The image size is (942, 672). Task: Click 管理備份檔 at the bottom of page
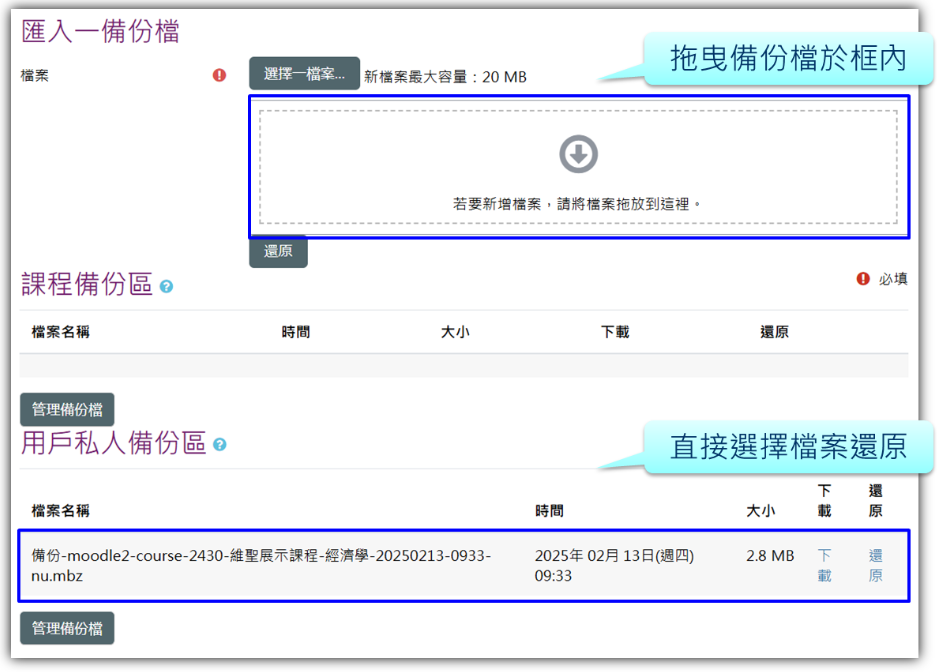(66, 628)
